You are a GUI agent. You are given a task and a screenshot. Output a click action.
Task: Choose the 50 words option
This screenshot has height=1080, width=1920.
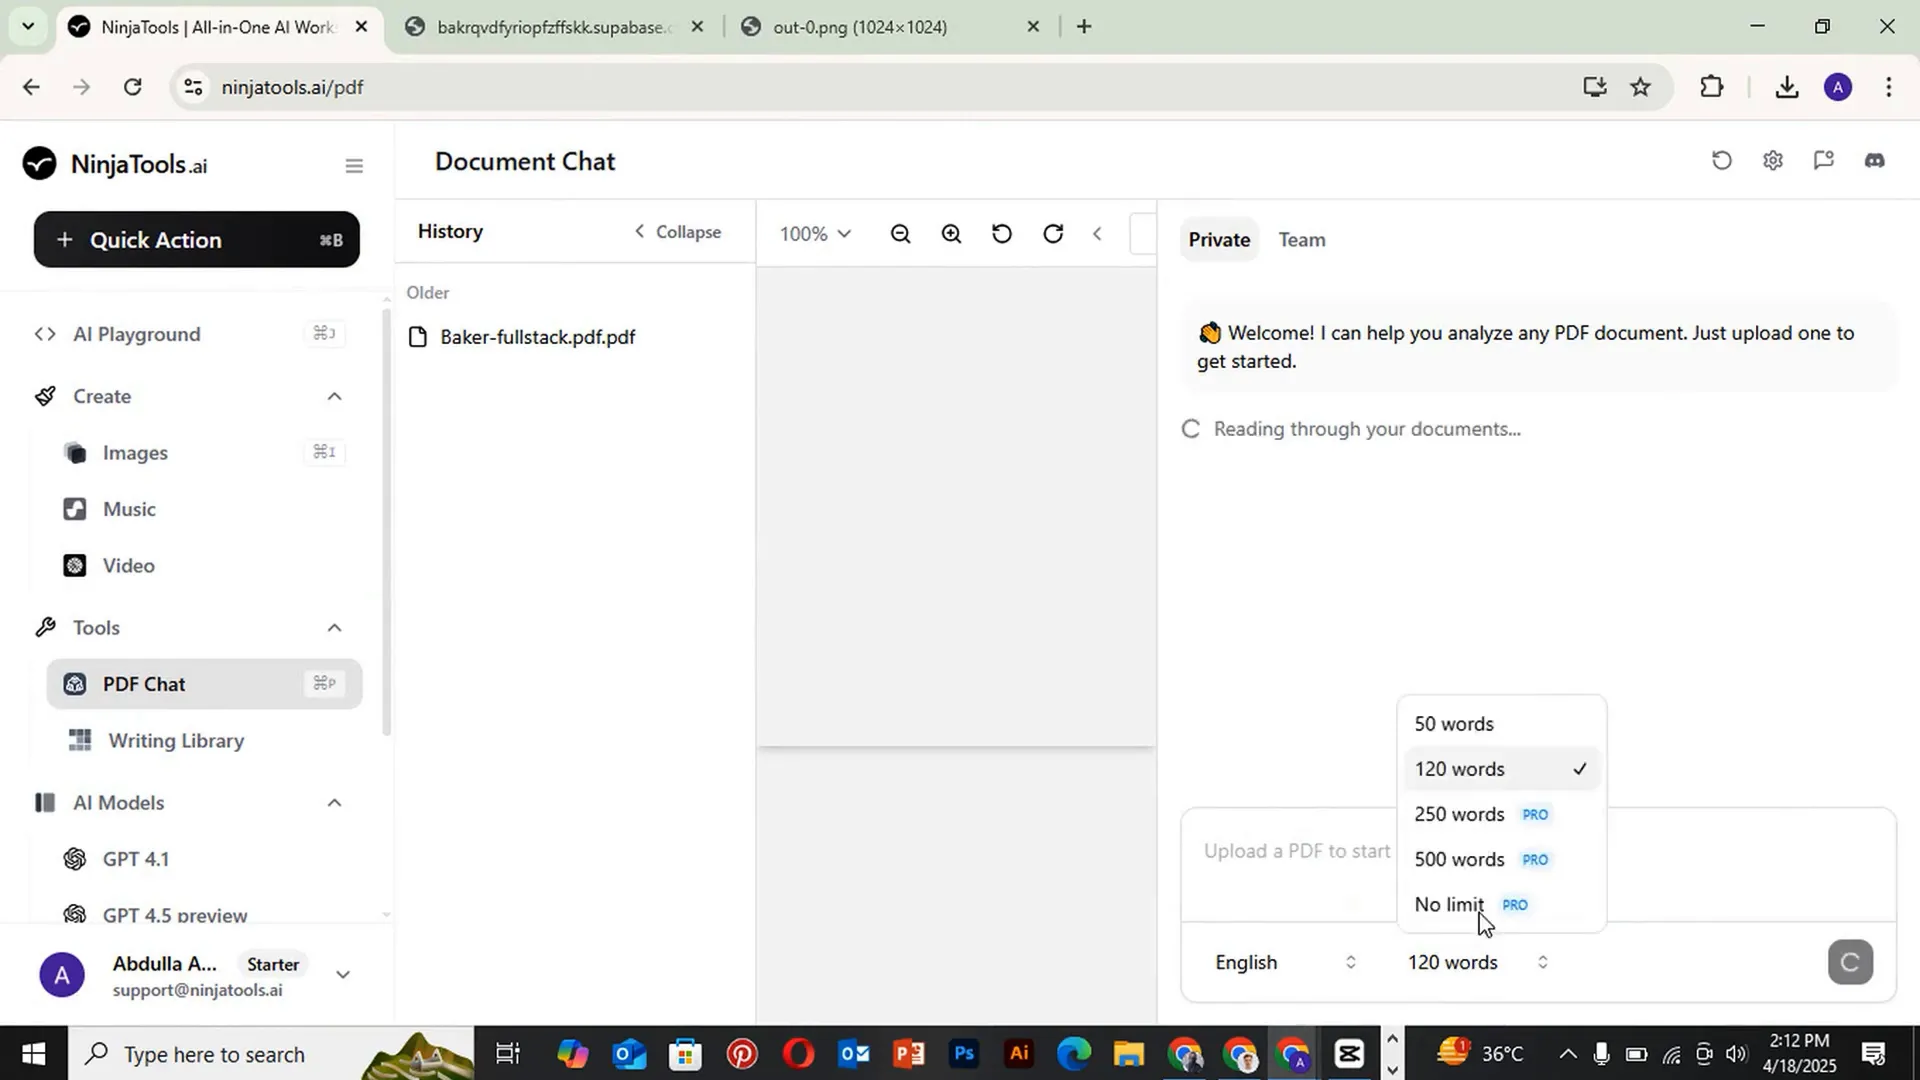[x=1502, y=724]
